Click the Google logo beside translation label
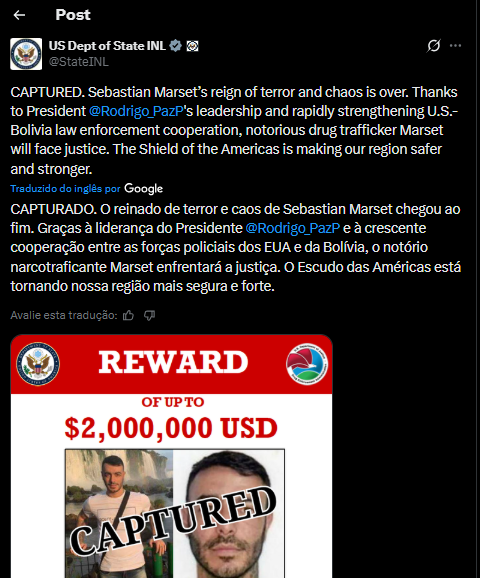Screen dimensions: 480x578 143,189
